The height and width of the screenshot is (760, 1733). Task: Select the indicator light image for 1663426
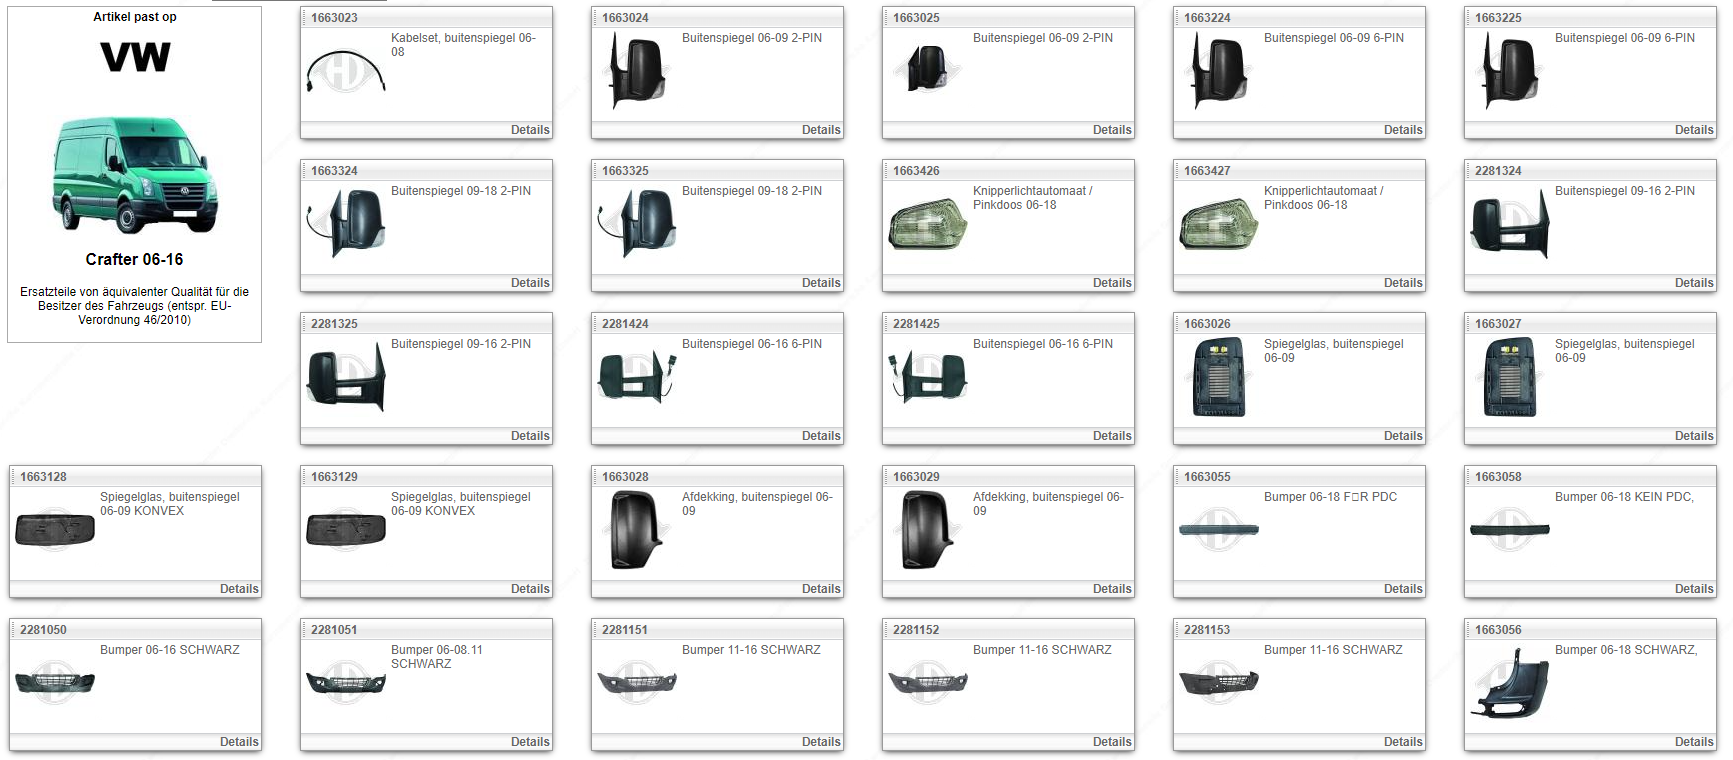click(x=927, y=225)
